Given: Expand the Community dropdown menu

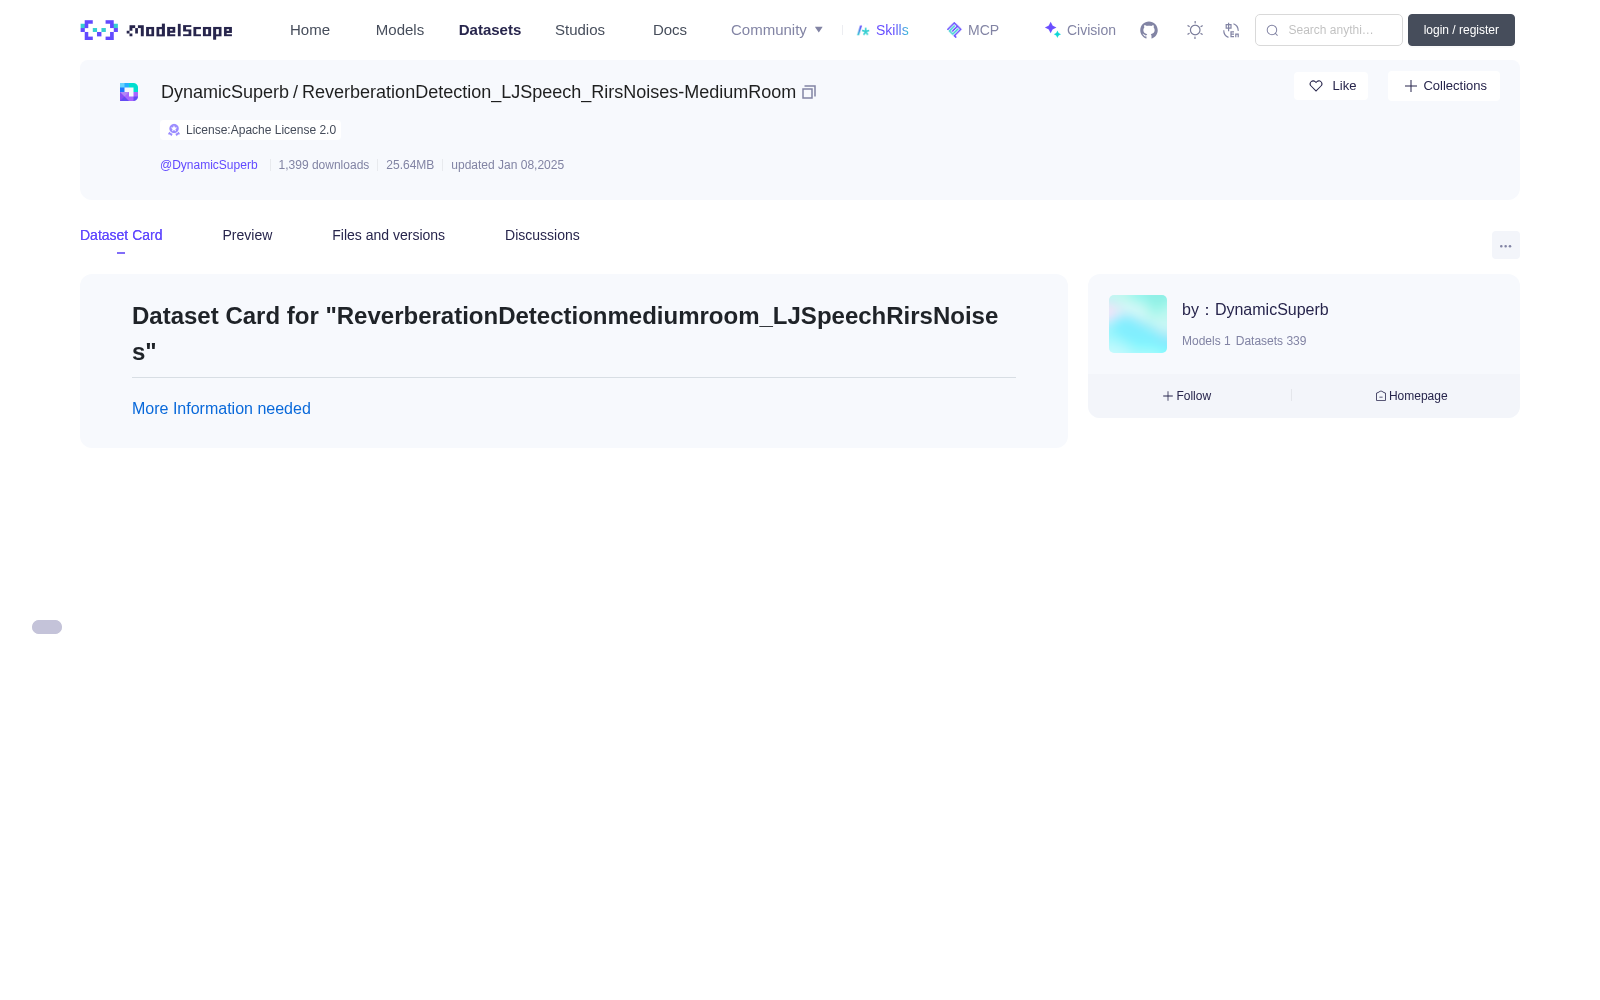Looking at the screenshot, I should tap(777, 30).
